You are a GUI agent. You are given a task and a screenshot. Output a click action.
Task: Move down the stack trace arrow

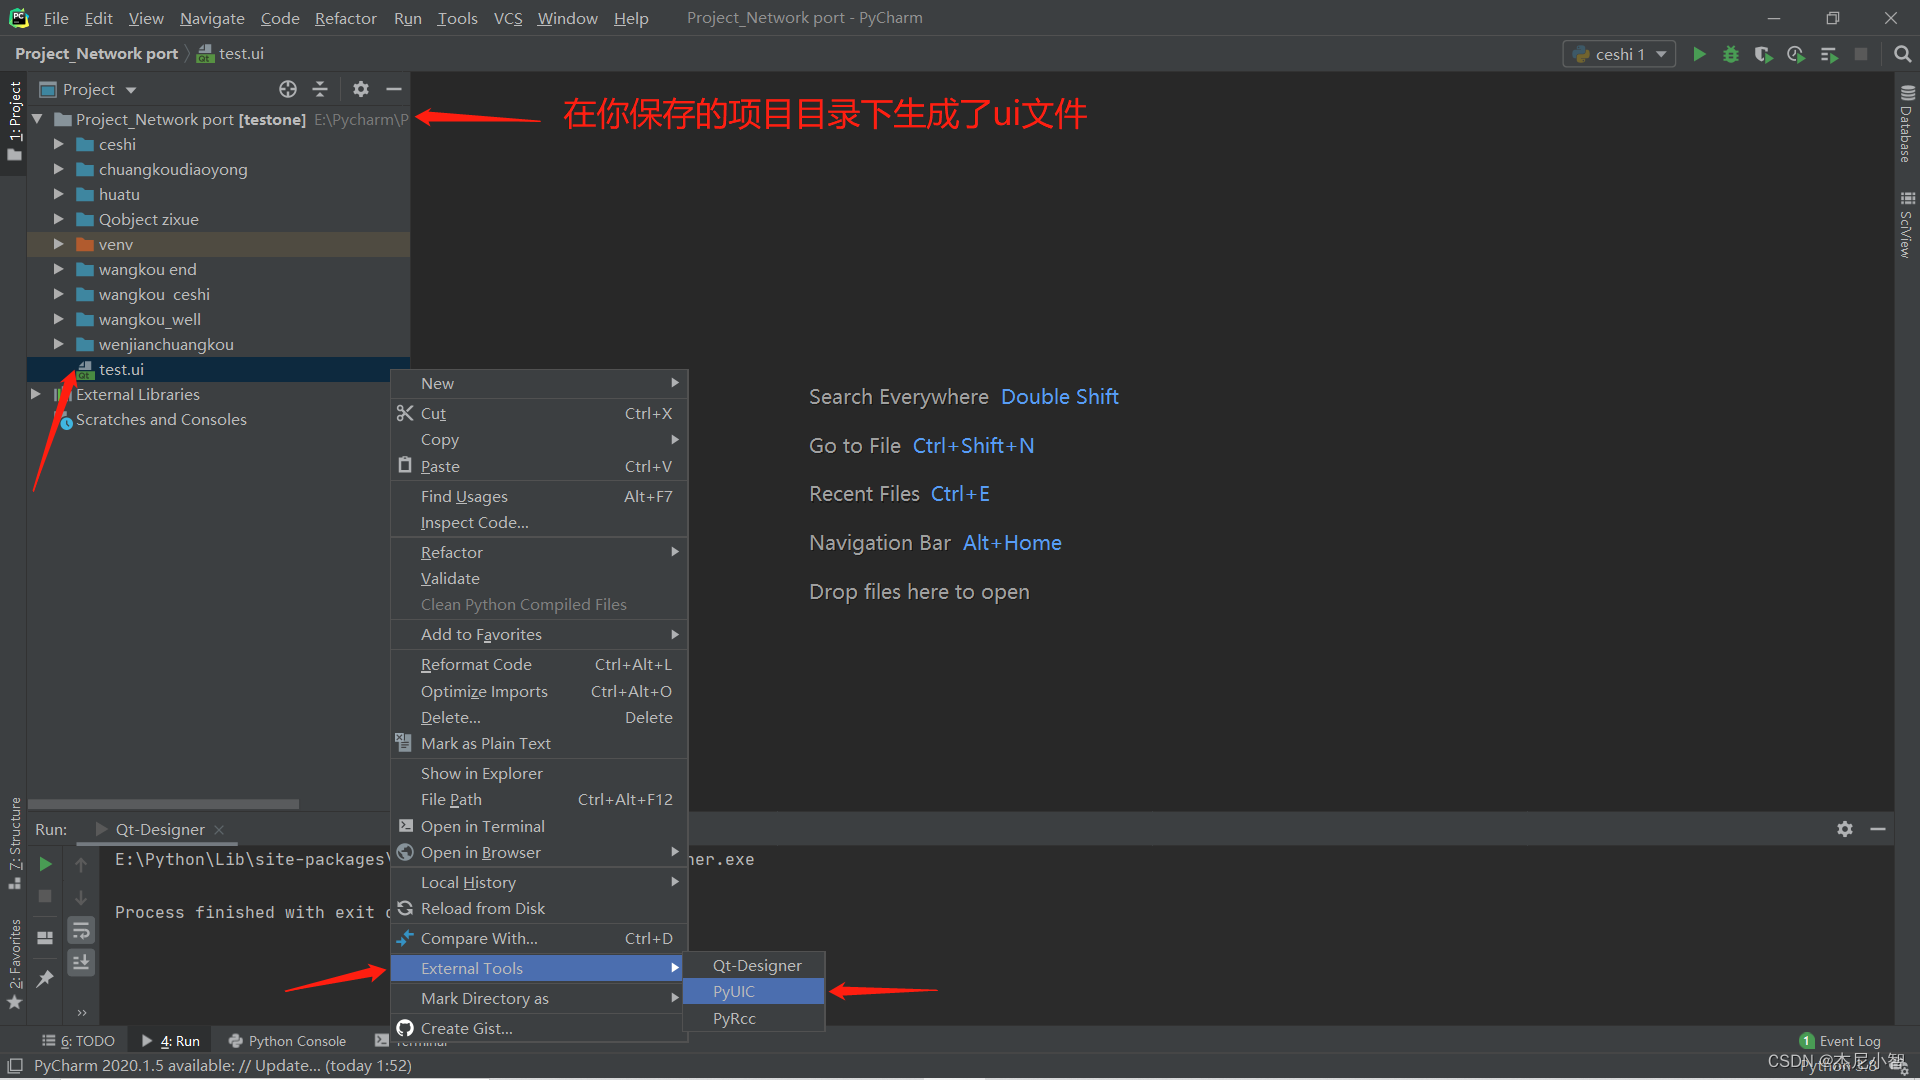pyautogui.click(x=81, y=897)
